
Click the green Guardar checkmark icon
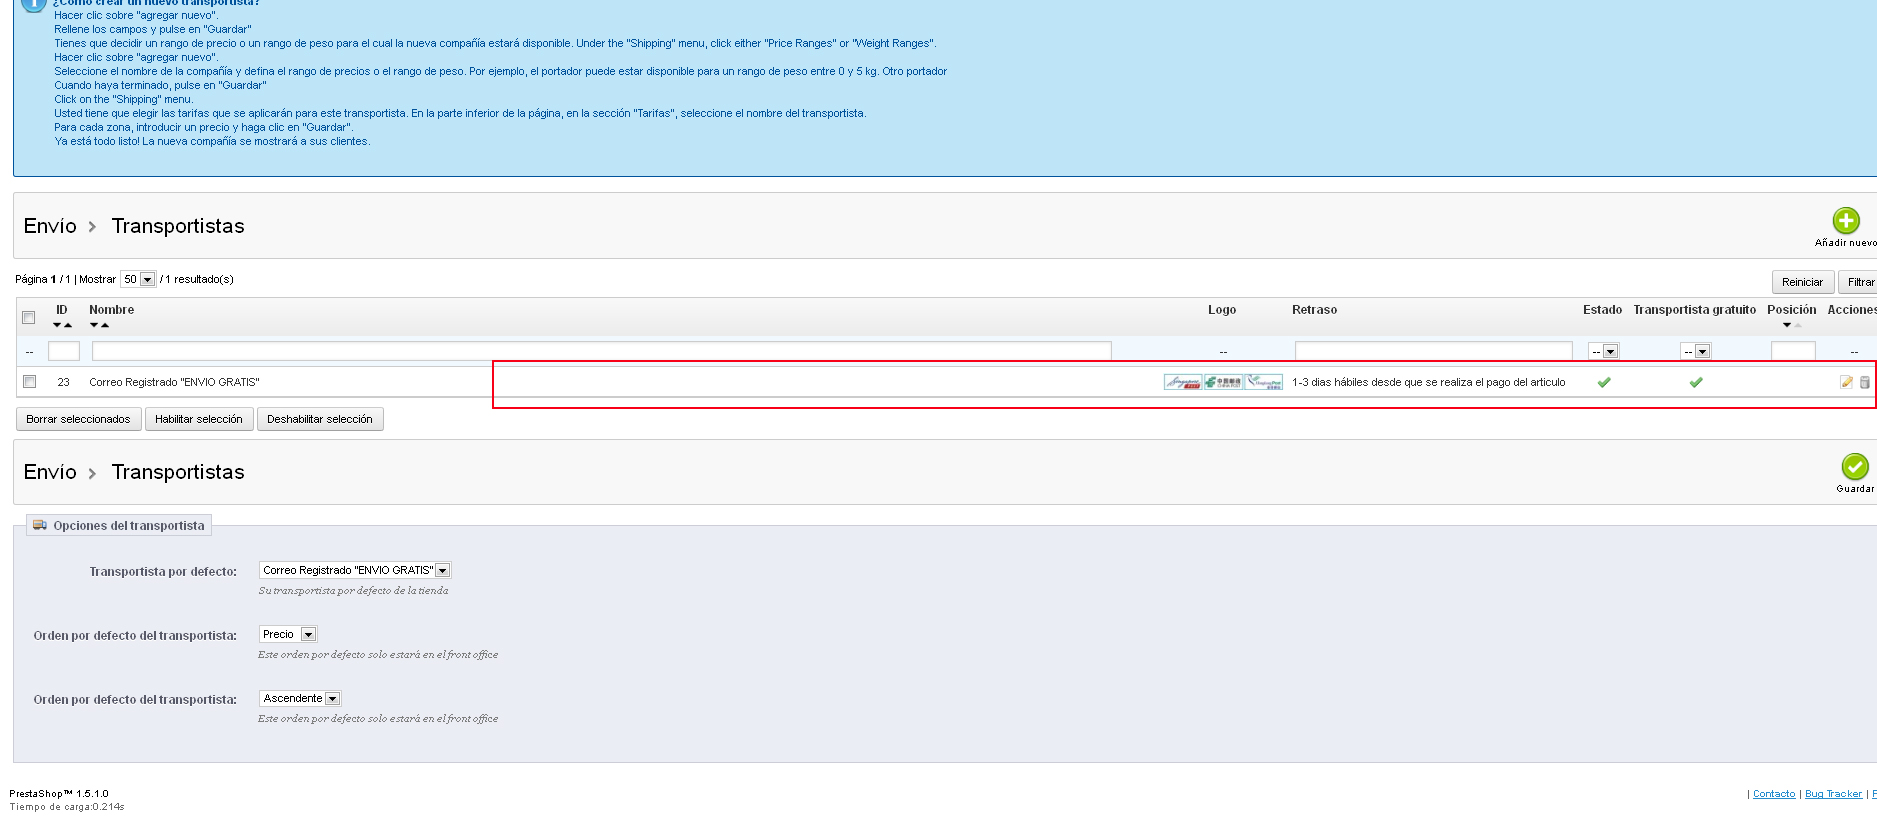click(1855, 466)
